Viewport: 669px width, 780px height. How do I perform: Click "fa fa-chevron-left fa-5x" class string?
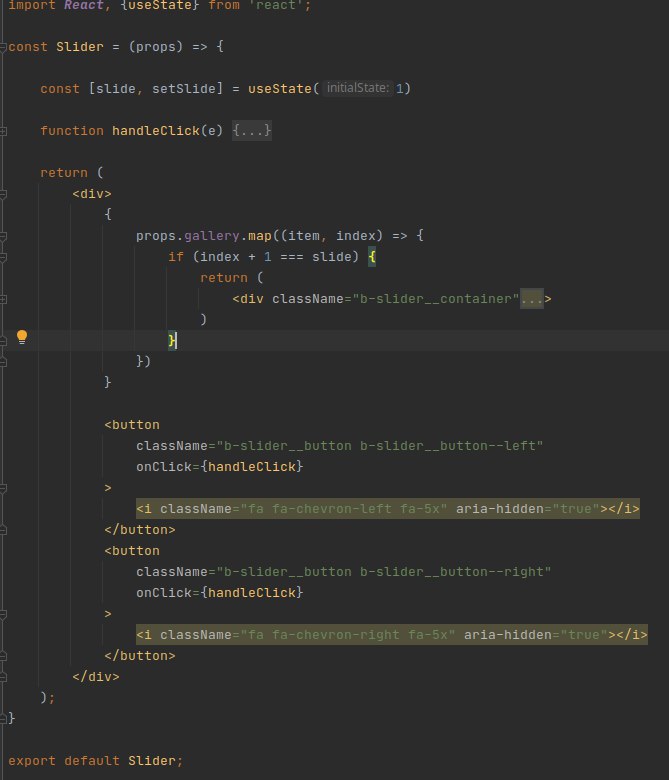pos(344,509)
